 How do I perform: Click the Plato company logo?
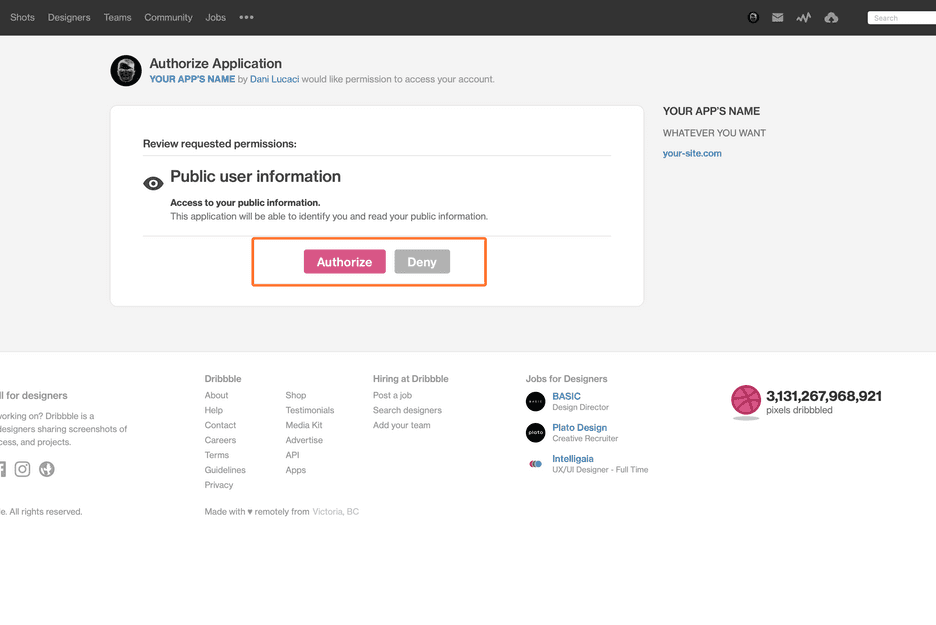pos(535,432)
